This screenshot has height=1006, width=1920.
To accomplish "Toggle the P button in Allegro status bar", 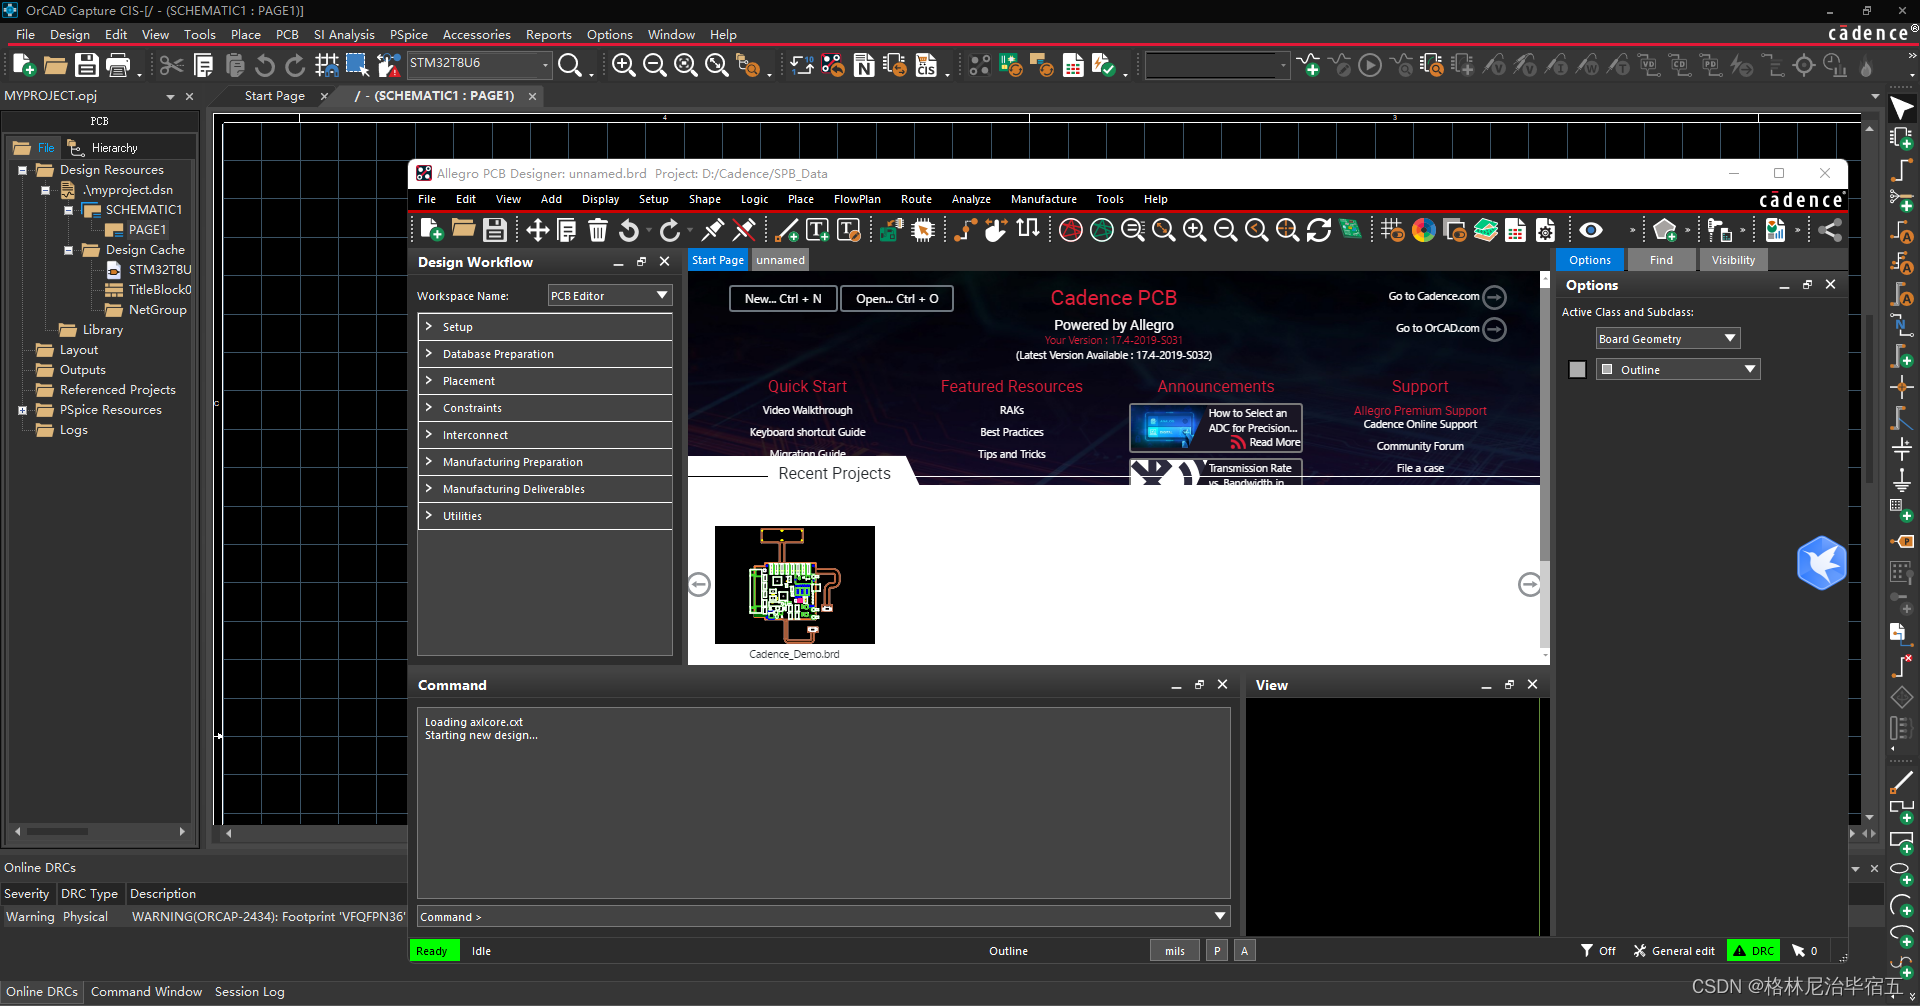I will point(1217,951).
